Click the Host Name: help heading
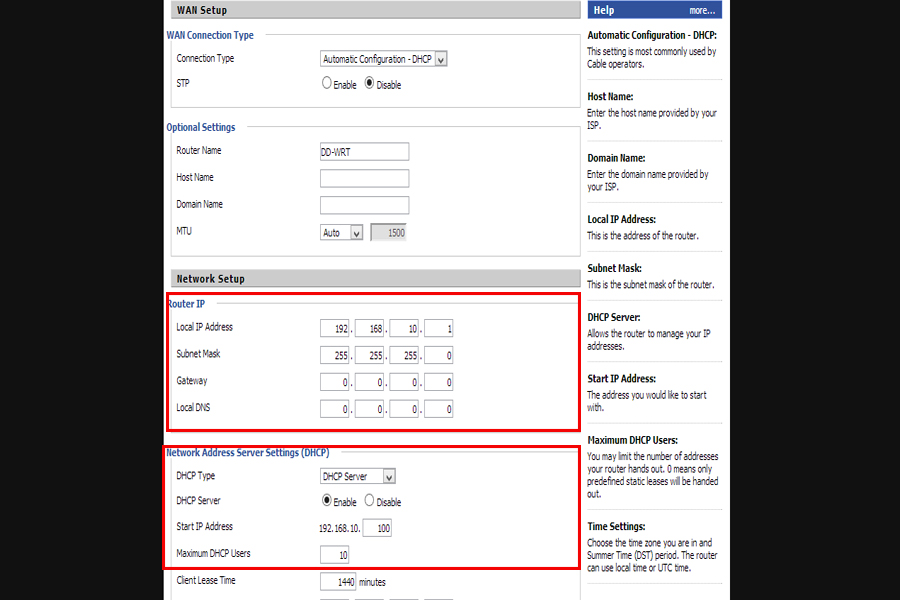 coord(610,96)
